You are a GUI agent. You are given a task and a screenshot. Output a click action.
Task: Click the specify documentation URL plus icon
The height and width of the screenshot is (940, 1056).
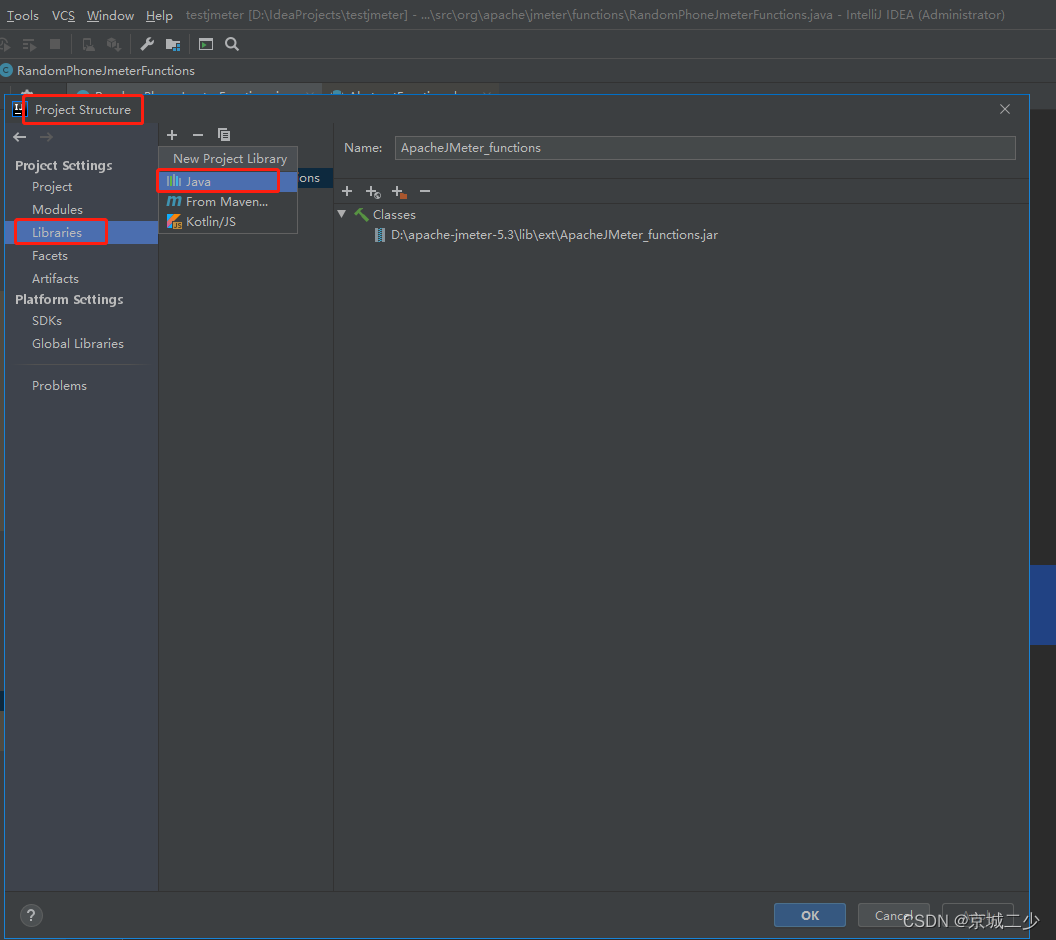[x=373, y=192]
